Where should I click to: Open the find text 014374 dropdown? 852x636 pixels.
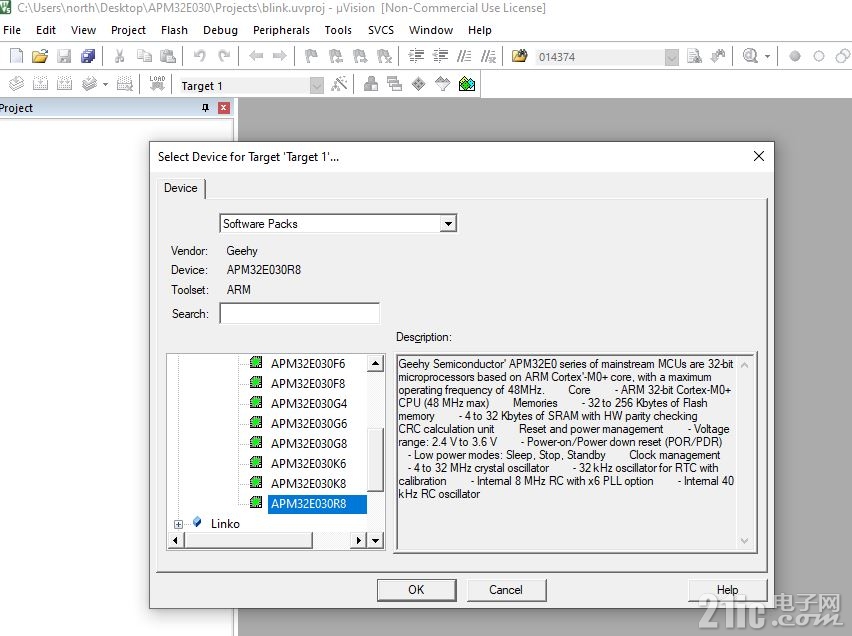coord(672,57)
